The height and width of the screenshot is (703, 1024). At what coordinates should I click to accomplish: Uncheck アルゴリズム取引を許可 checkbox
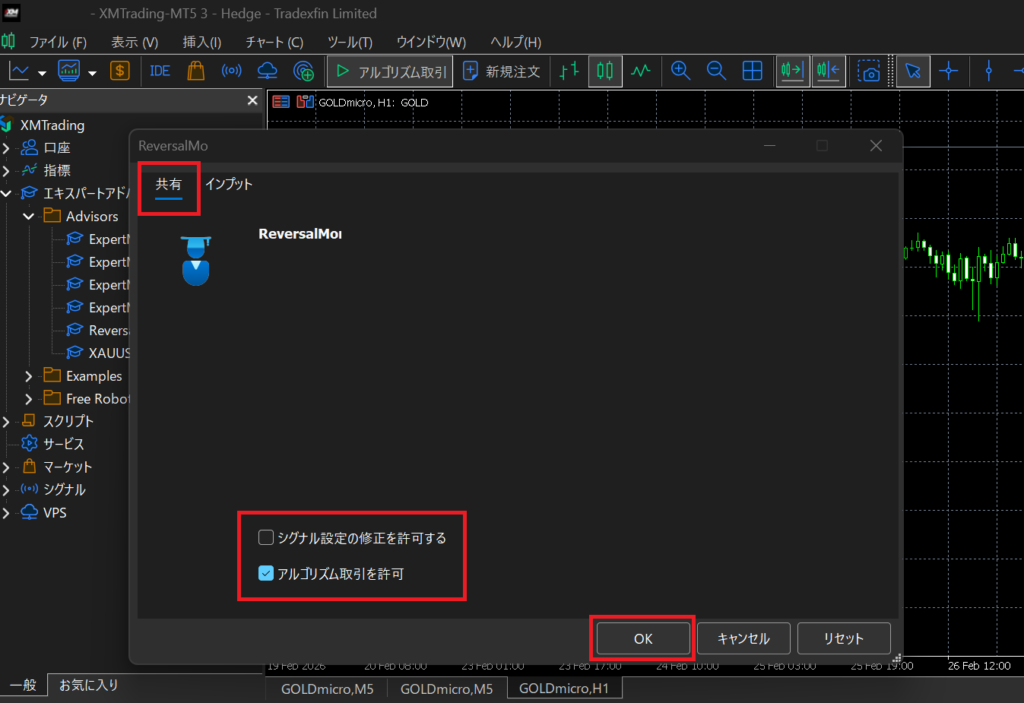(266, 574)
